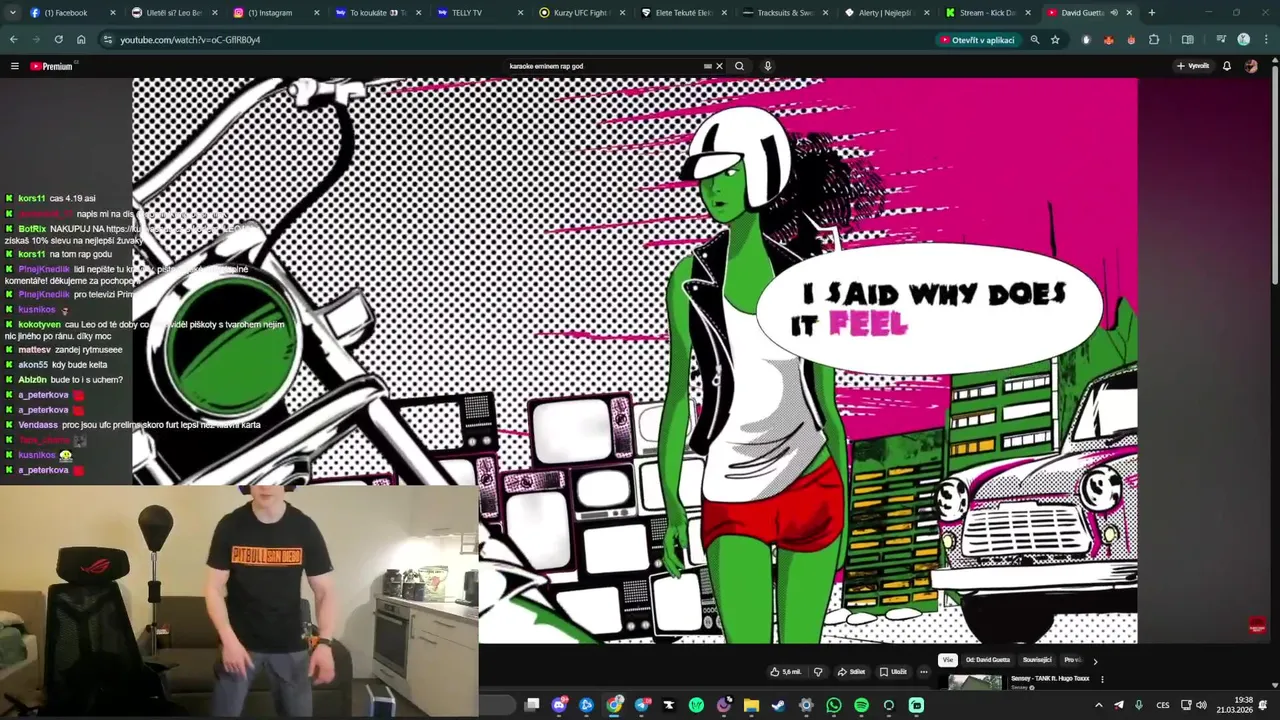
Task: Open the volume tray control
Action: (x=1201, y=705)
